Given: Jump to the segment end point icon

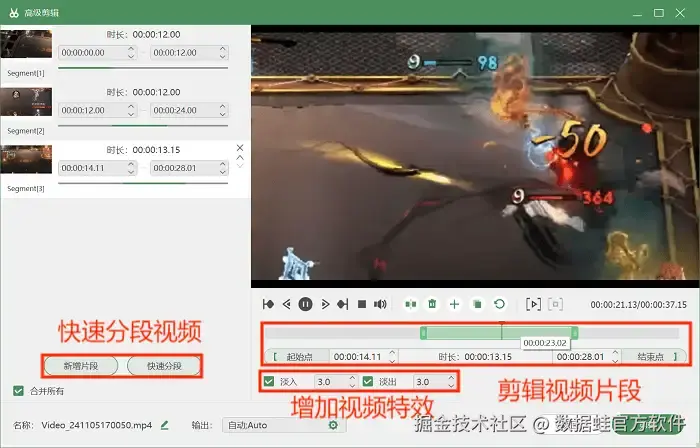Looking at the screenshot, I should [343, 304].
